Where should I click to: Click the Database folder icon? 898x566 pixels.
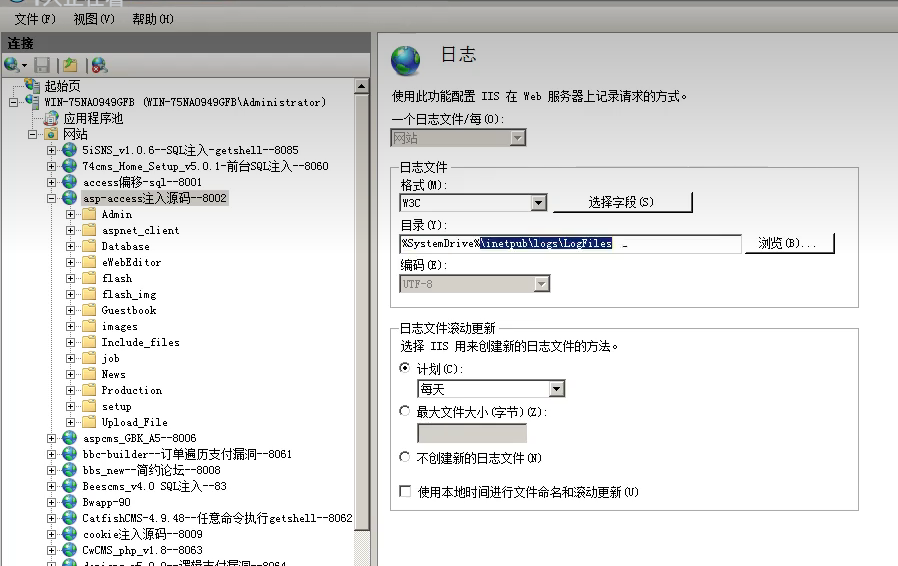(x=89, y=246)
